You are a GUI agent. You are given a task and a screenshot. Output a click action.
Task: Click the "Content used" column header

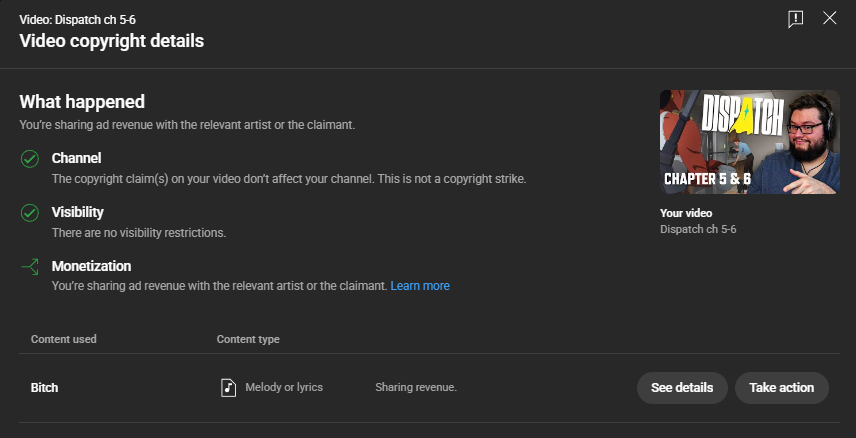(63, 339)
